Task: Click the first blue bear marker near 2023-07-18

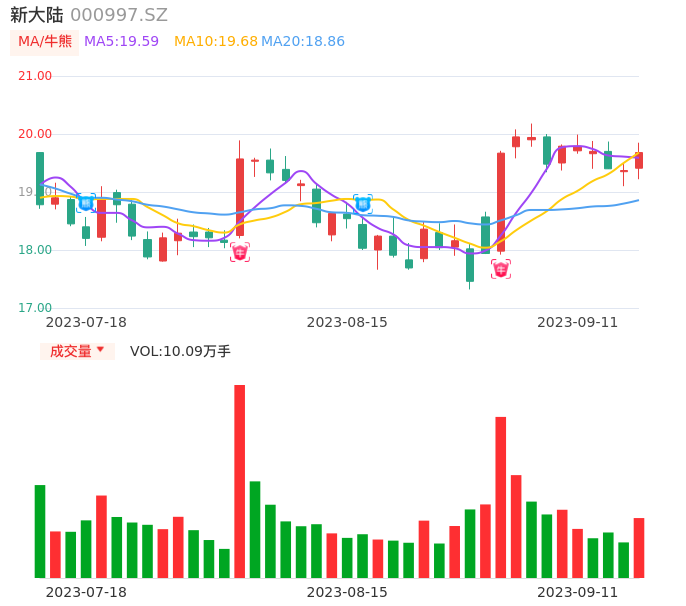Action: pyautogui.click(x=86, y=203)
